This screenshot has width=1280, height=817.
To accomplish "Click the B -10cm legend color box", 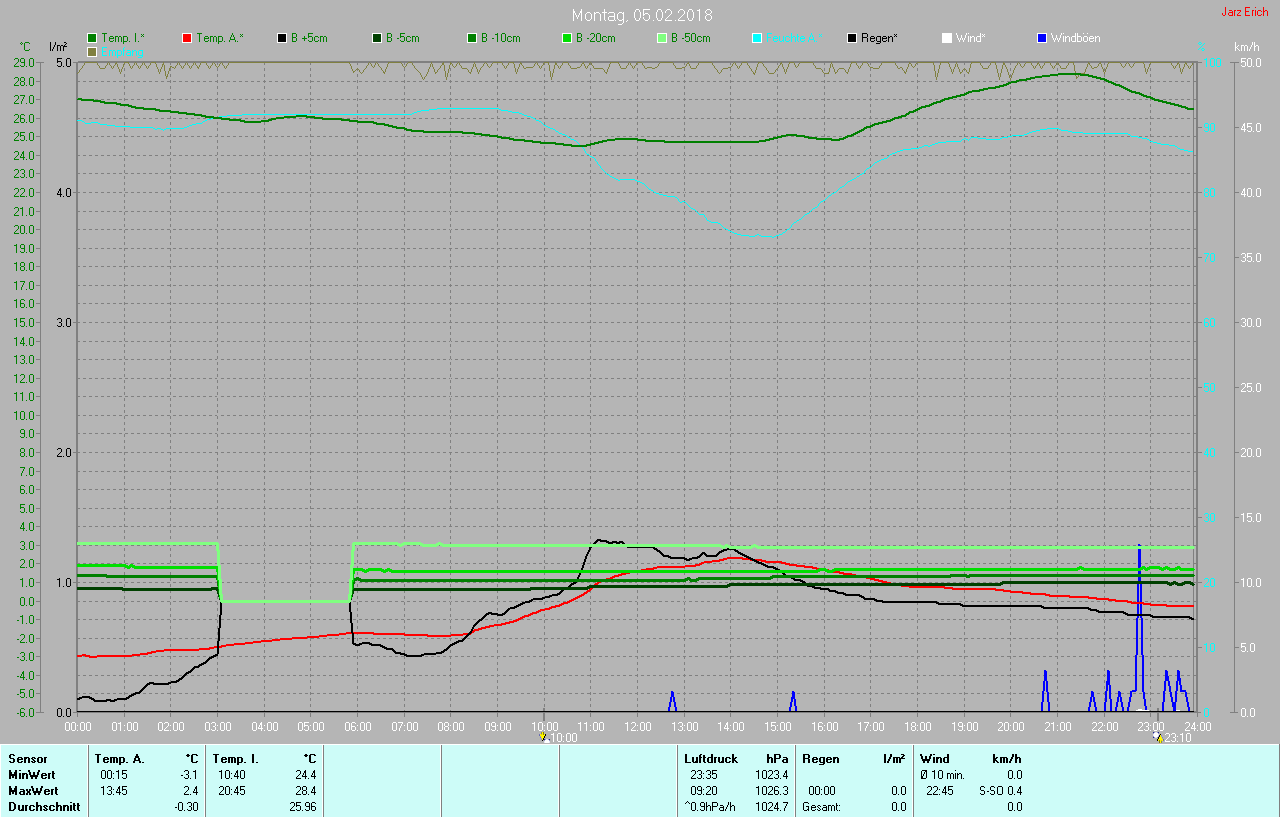I will click(472, 38).
